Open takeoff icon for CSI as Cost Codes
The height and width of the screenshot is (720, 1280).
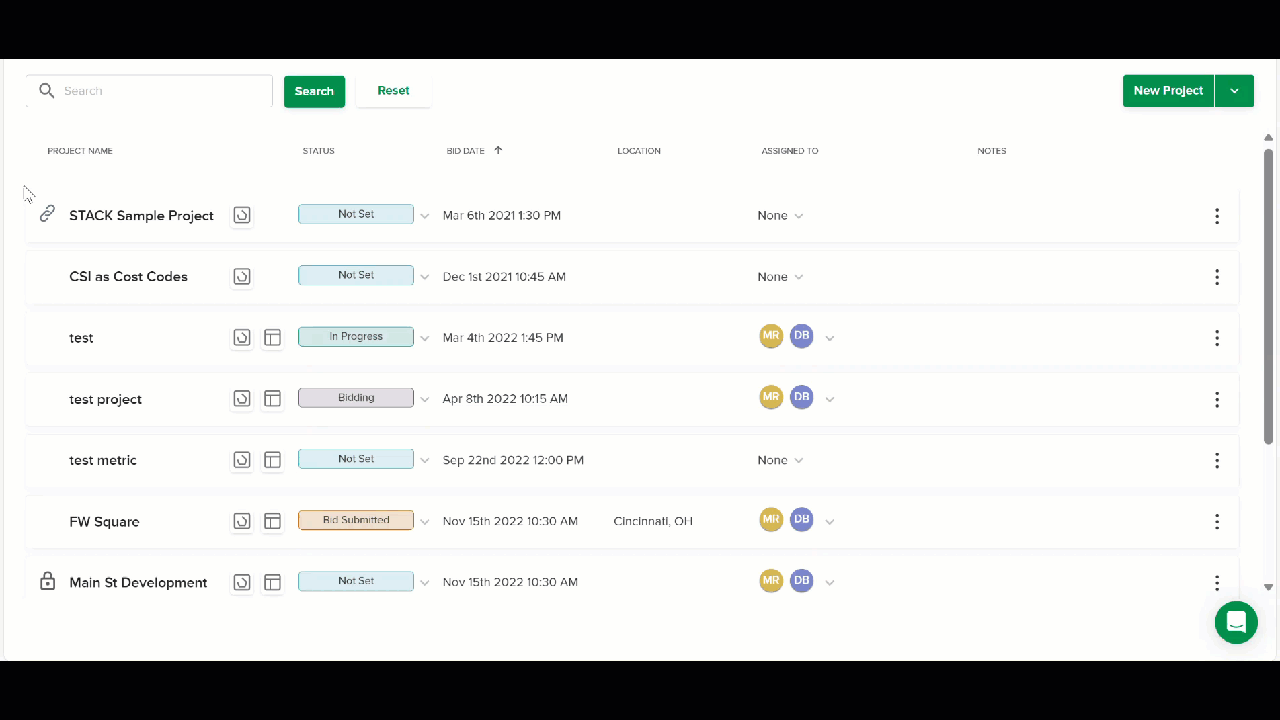[x=242, y=276]
